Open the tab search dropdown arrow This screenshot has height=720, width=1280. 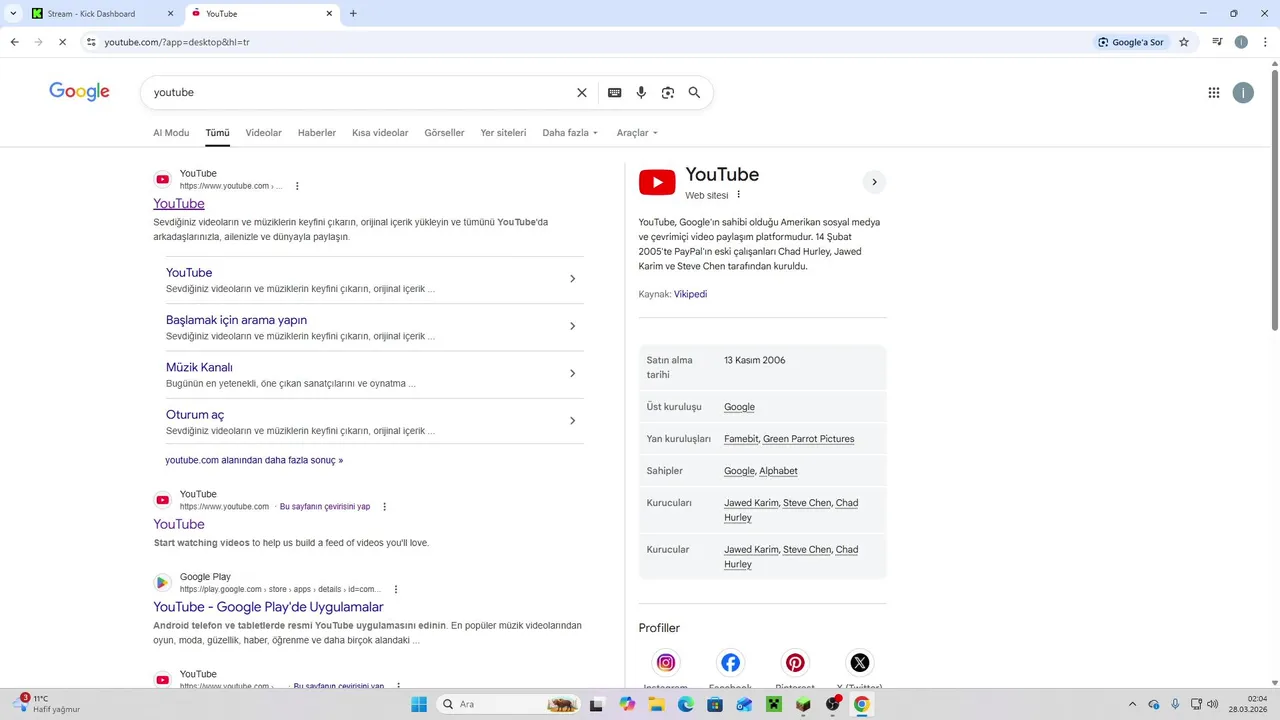(x=13, y=13)
